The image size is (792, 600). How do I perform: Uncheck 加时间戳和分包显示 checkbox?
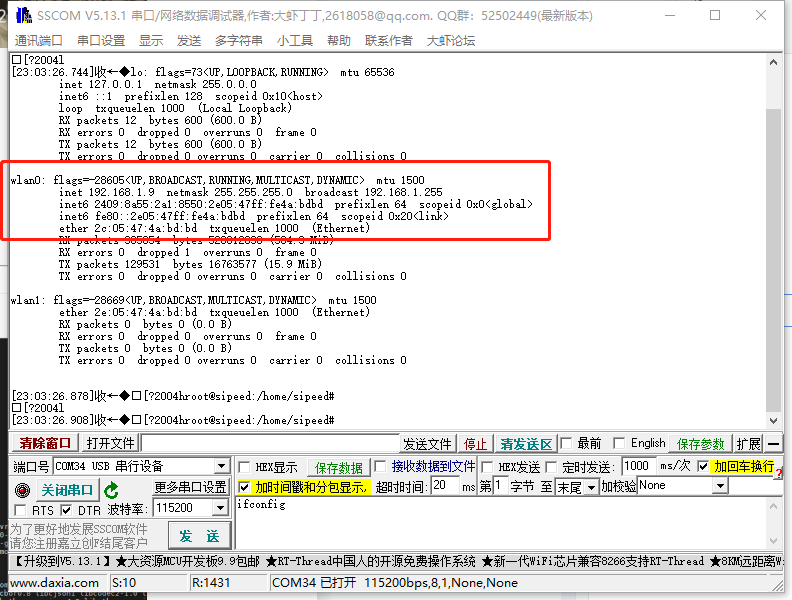[x=245, y=487]
